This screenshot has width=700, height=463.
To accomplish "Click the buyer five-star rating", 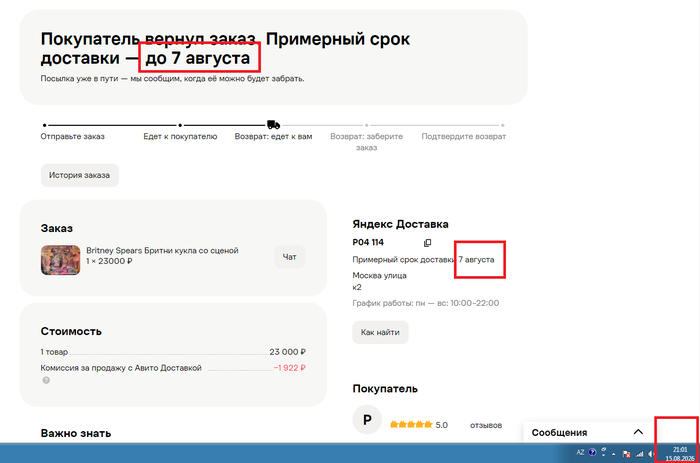I will (411, 425).
